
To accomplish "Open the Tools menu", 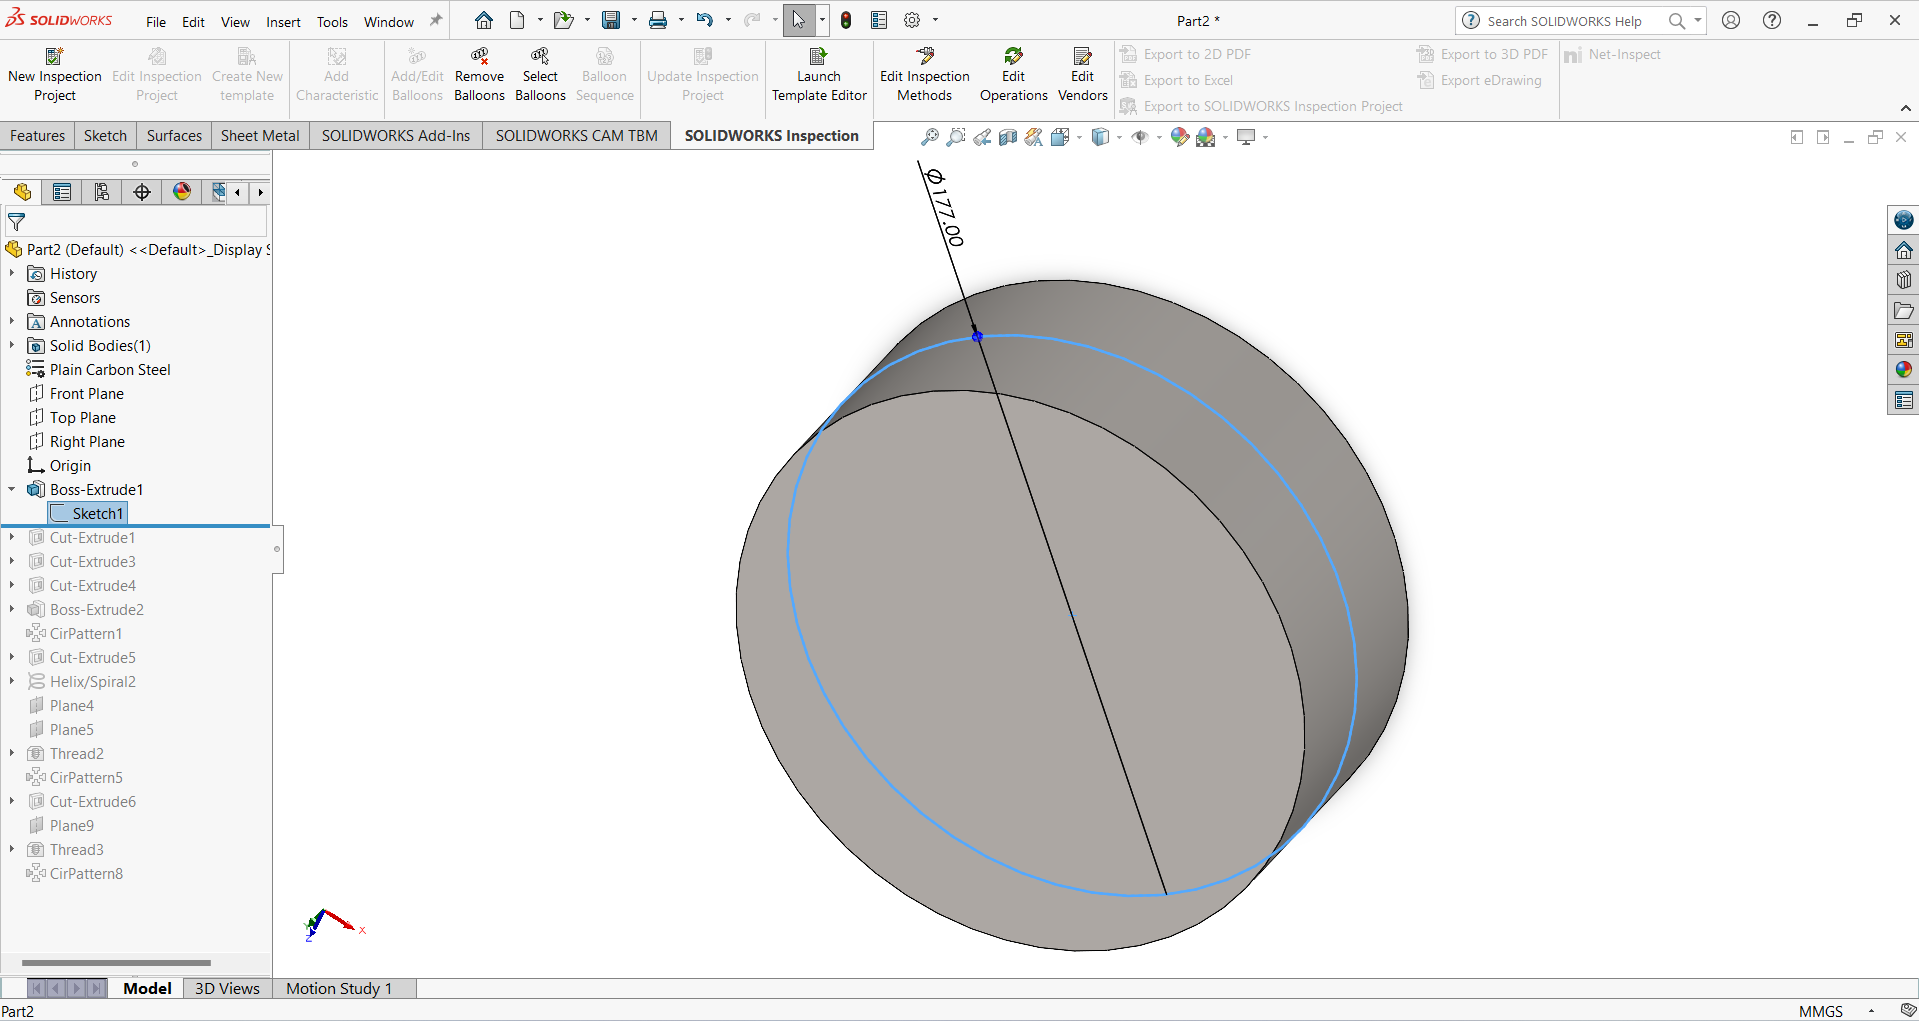I will (x=331, y=21).
